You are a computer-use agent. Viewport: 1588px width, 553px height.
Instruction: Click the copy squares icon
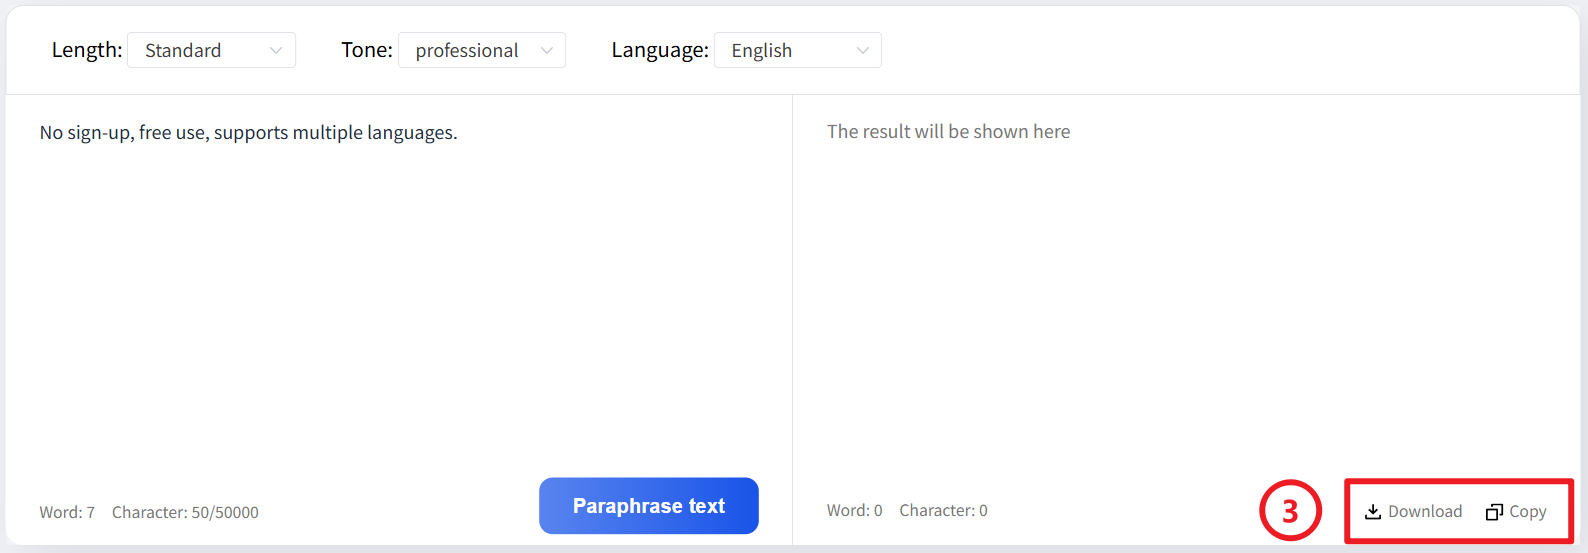[x=1494, y=512]
